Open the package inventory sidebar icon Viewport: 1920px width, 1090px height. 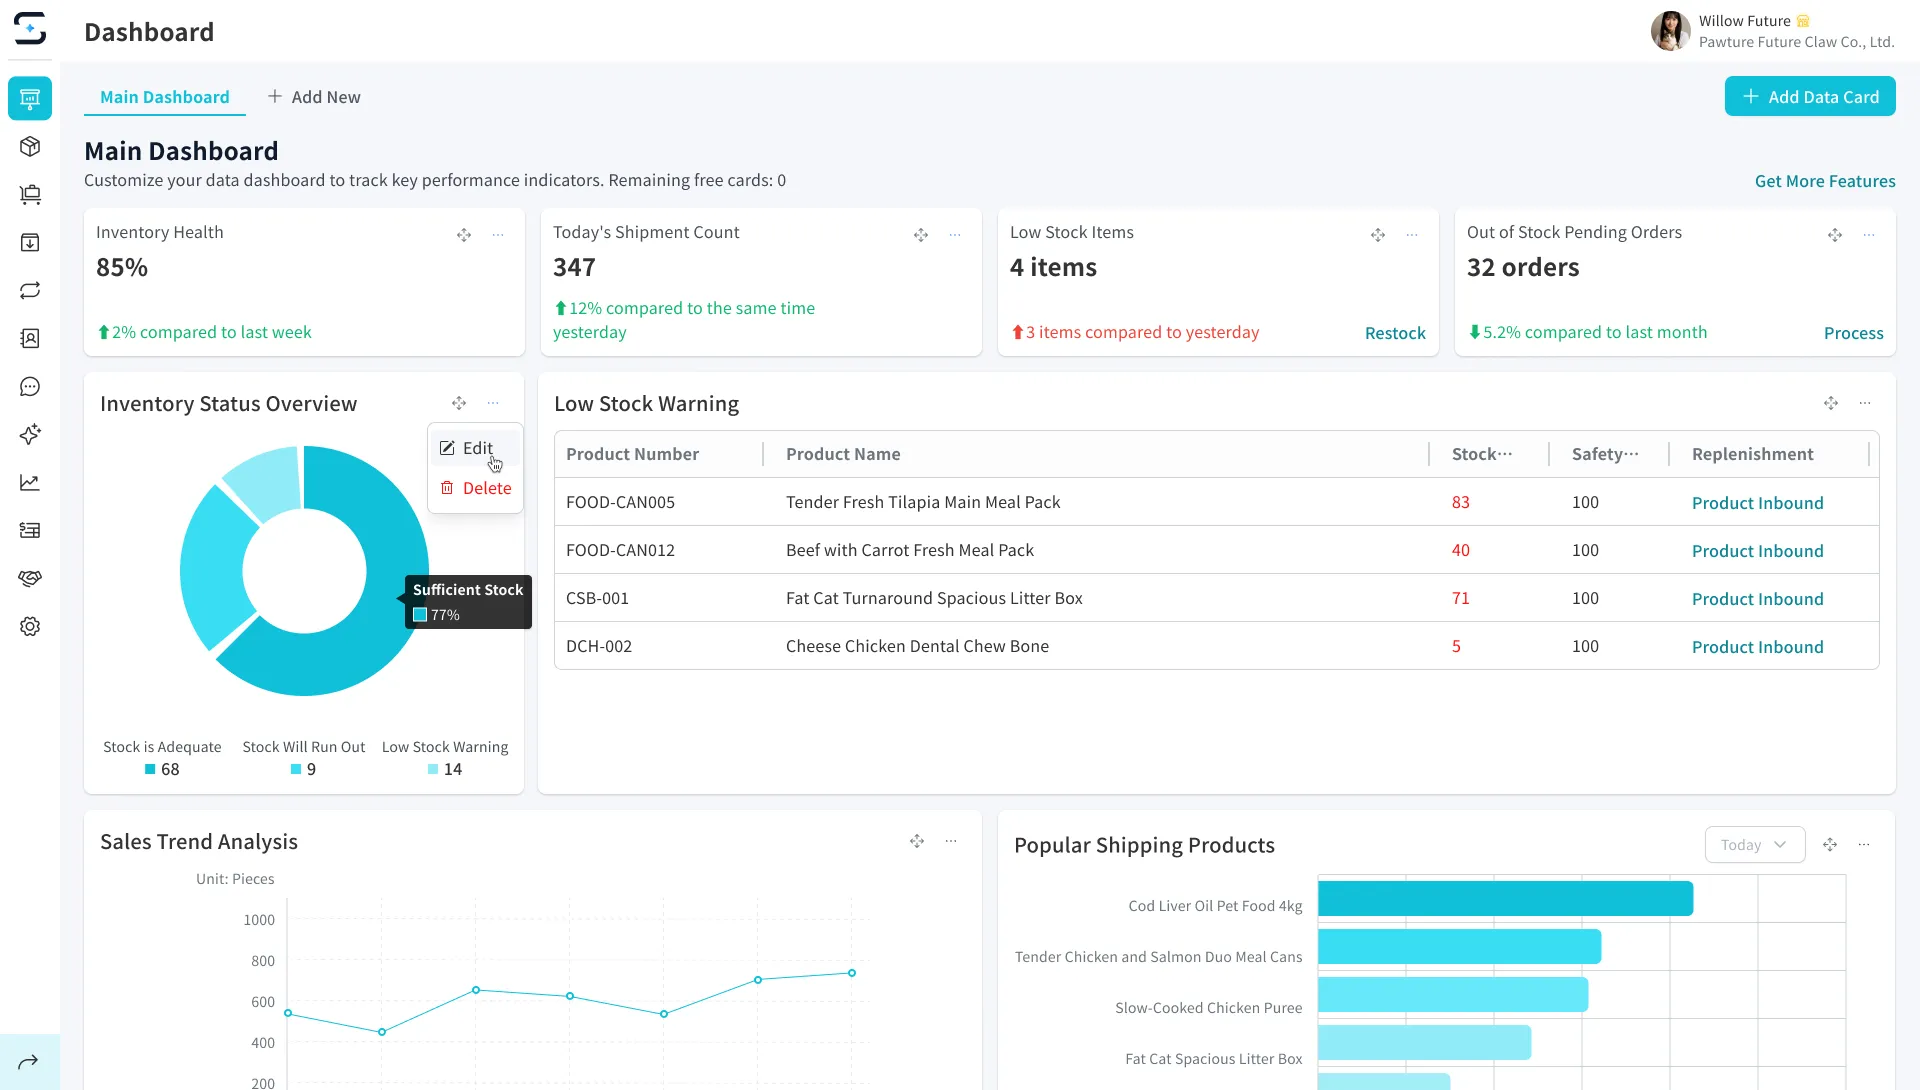click(x=30, y=147)
